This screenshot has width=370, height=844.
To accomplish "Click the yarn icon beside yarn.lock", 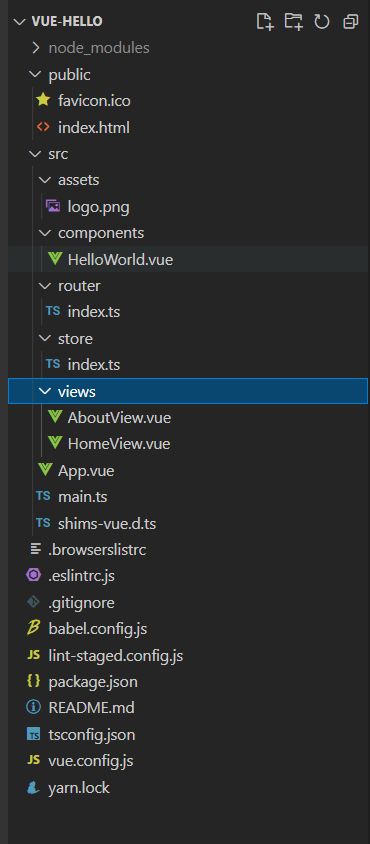I will (33, 787).
